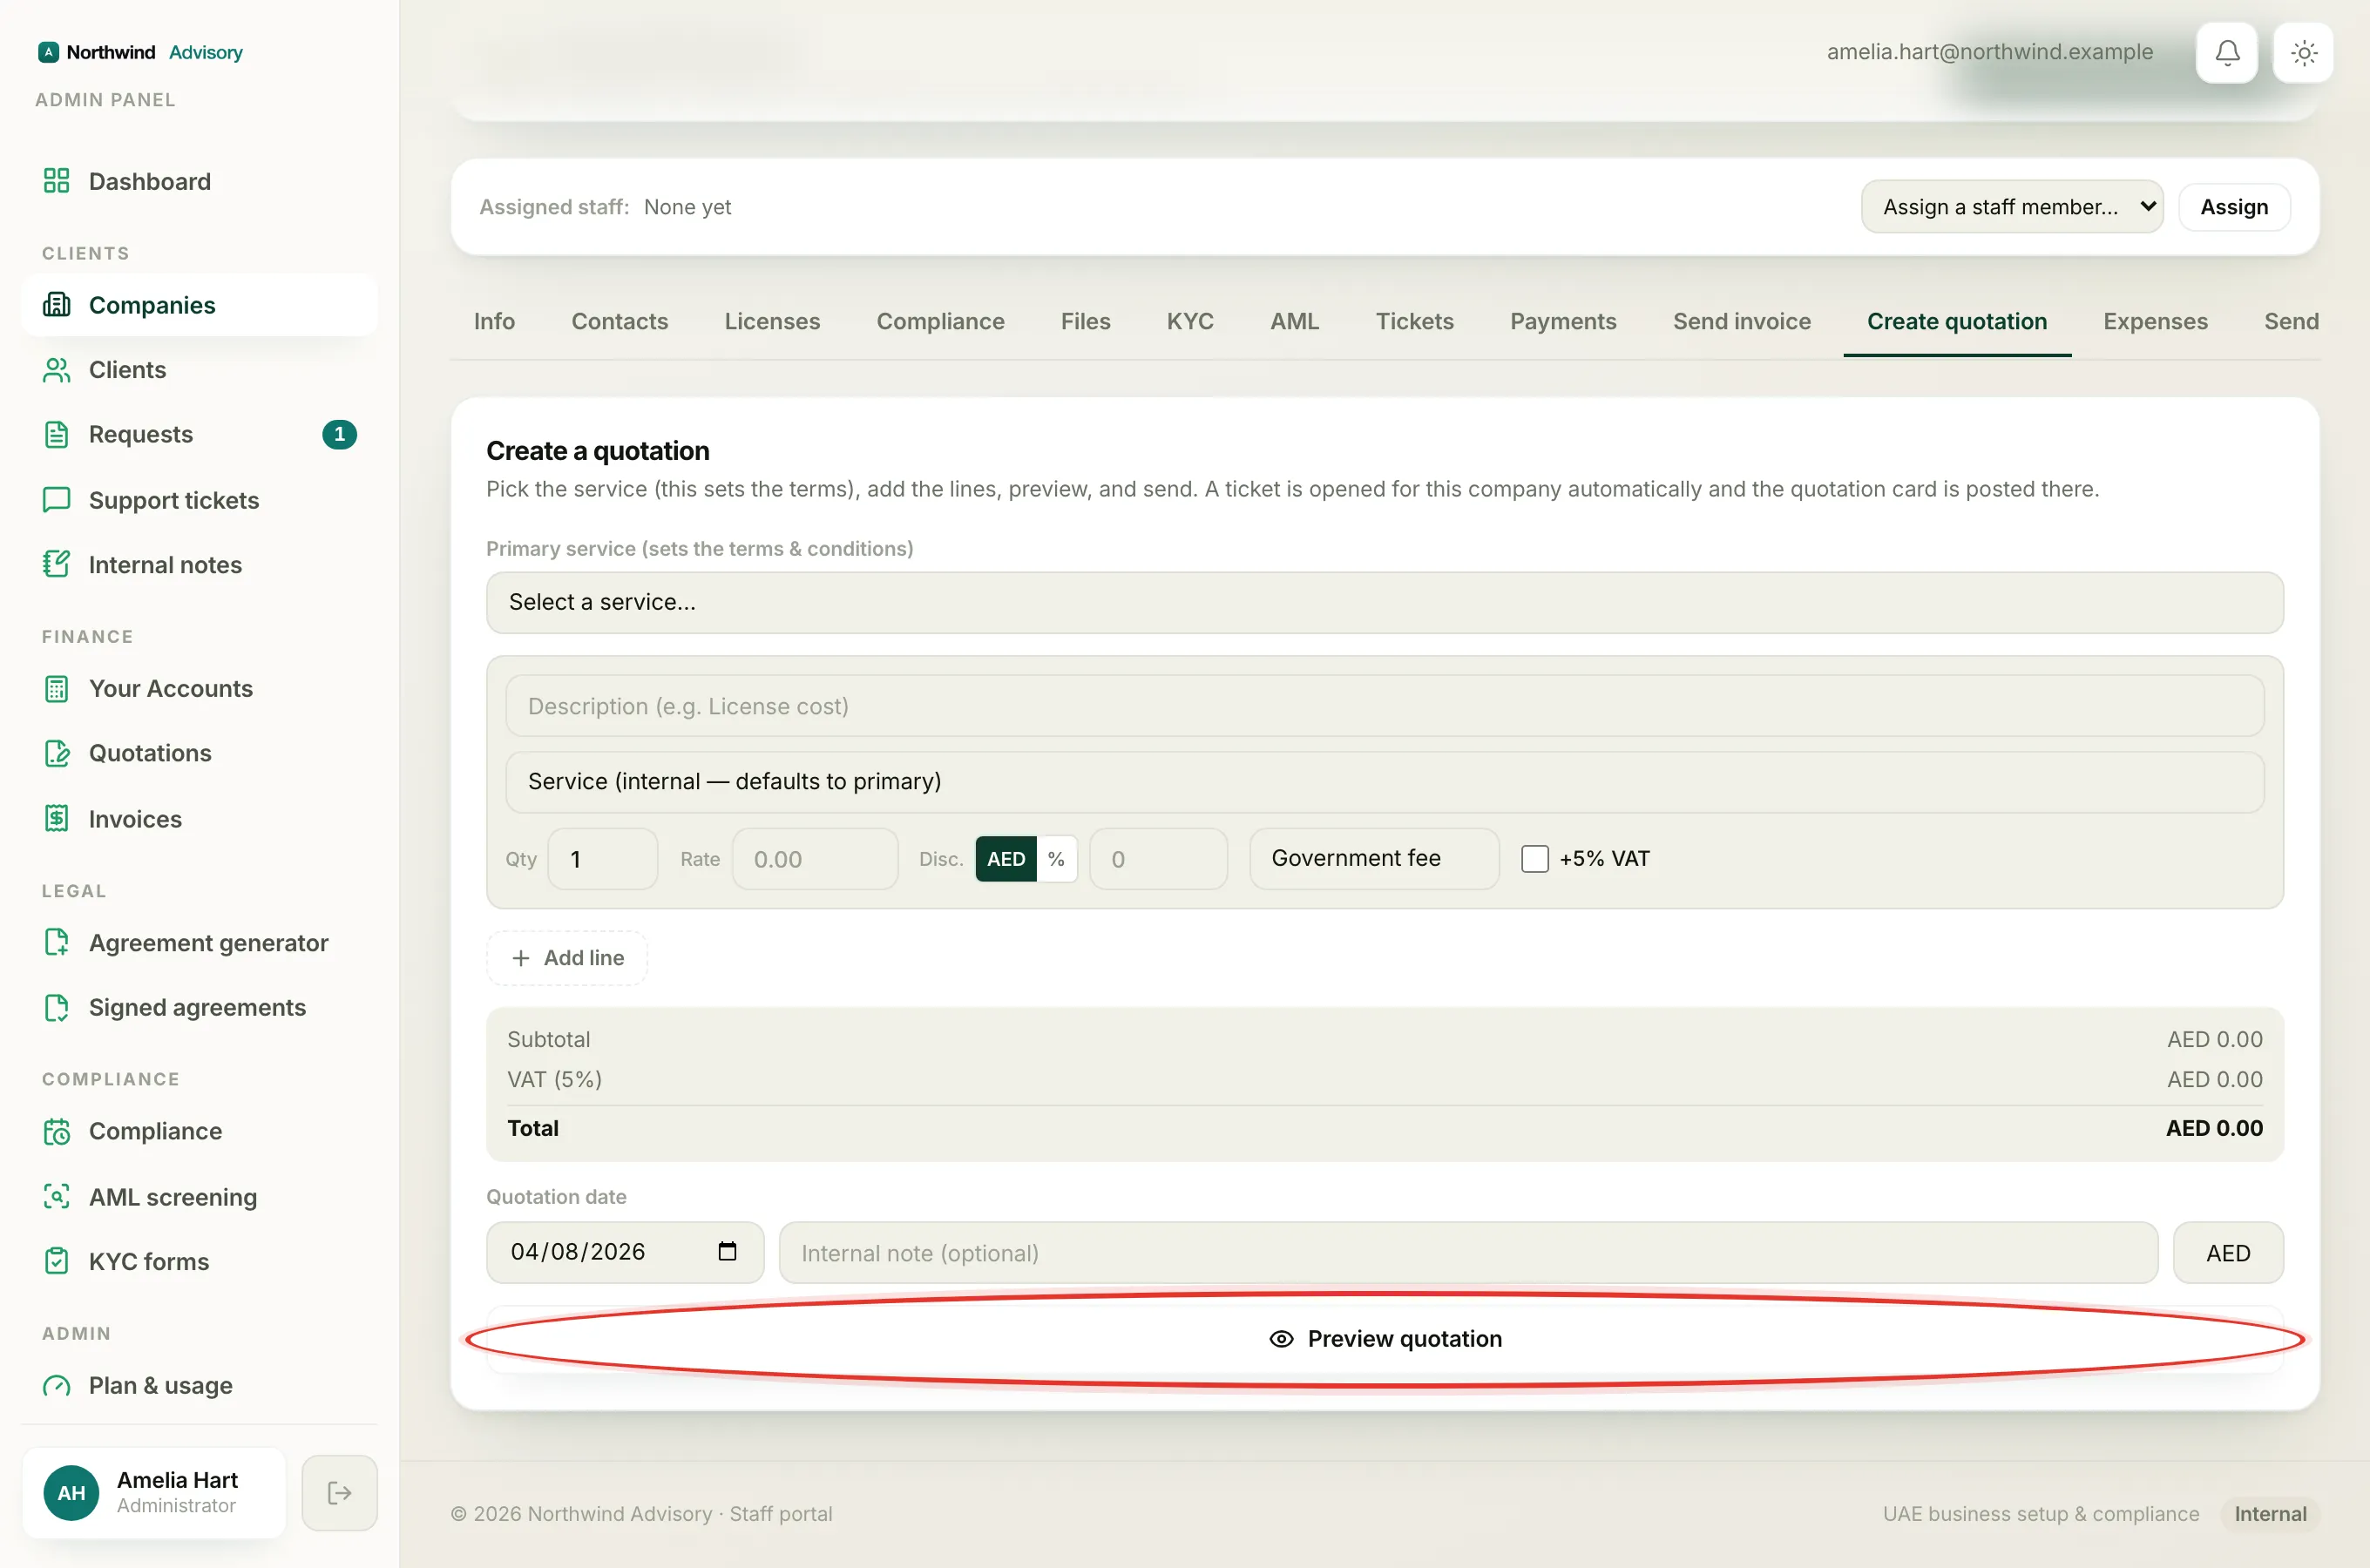
Task: Click the logout arrow icon
Action: point(340,1493)
